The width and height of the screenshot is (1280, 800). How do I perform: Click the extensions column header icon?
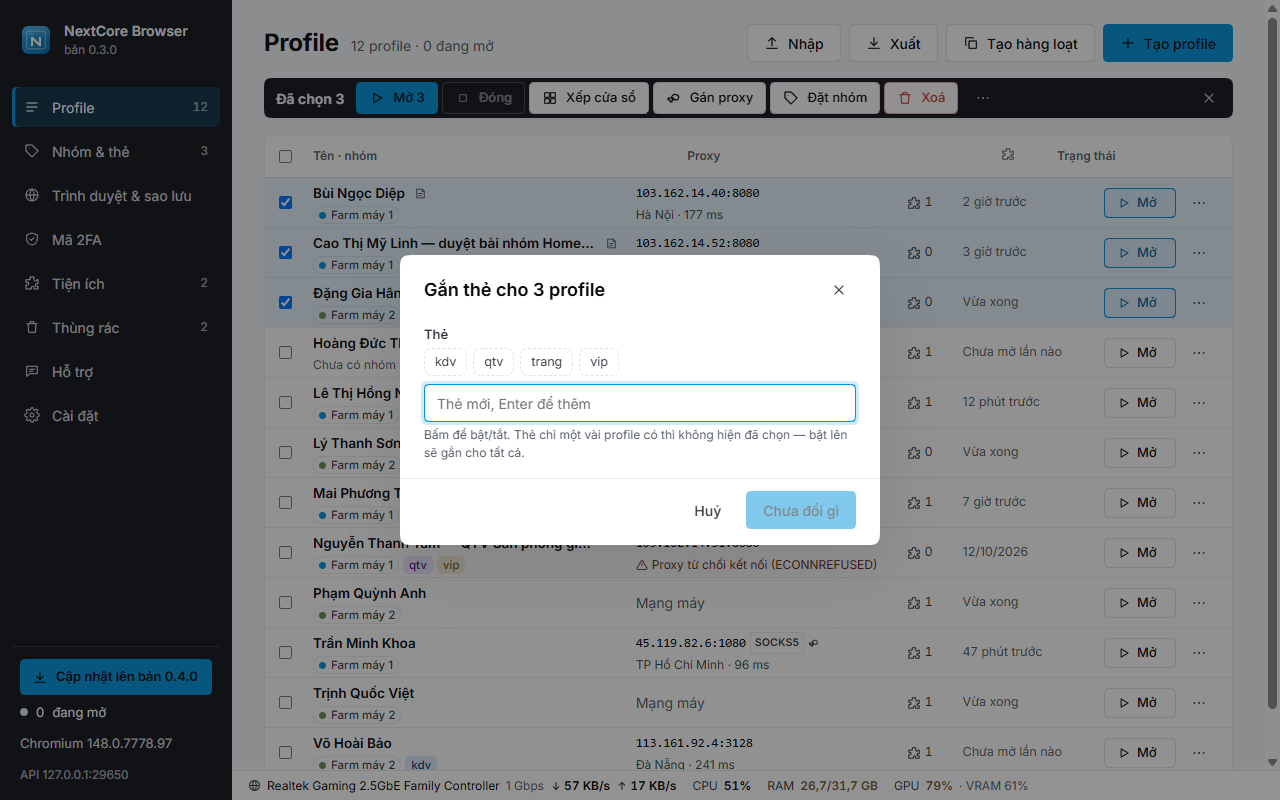pos(1007,155)
